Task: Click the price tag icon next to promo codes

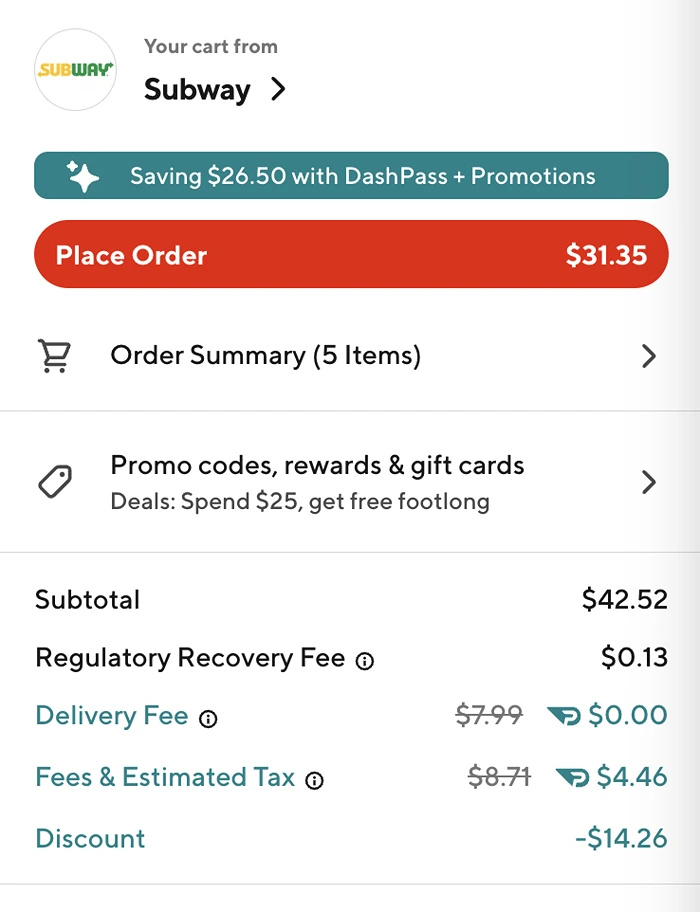Action: coord(57,481)
